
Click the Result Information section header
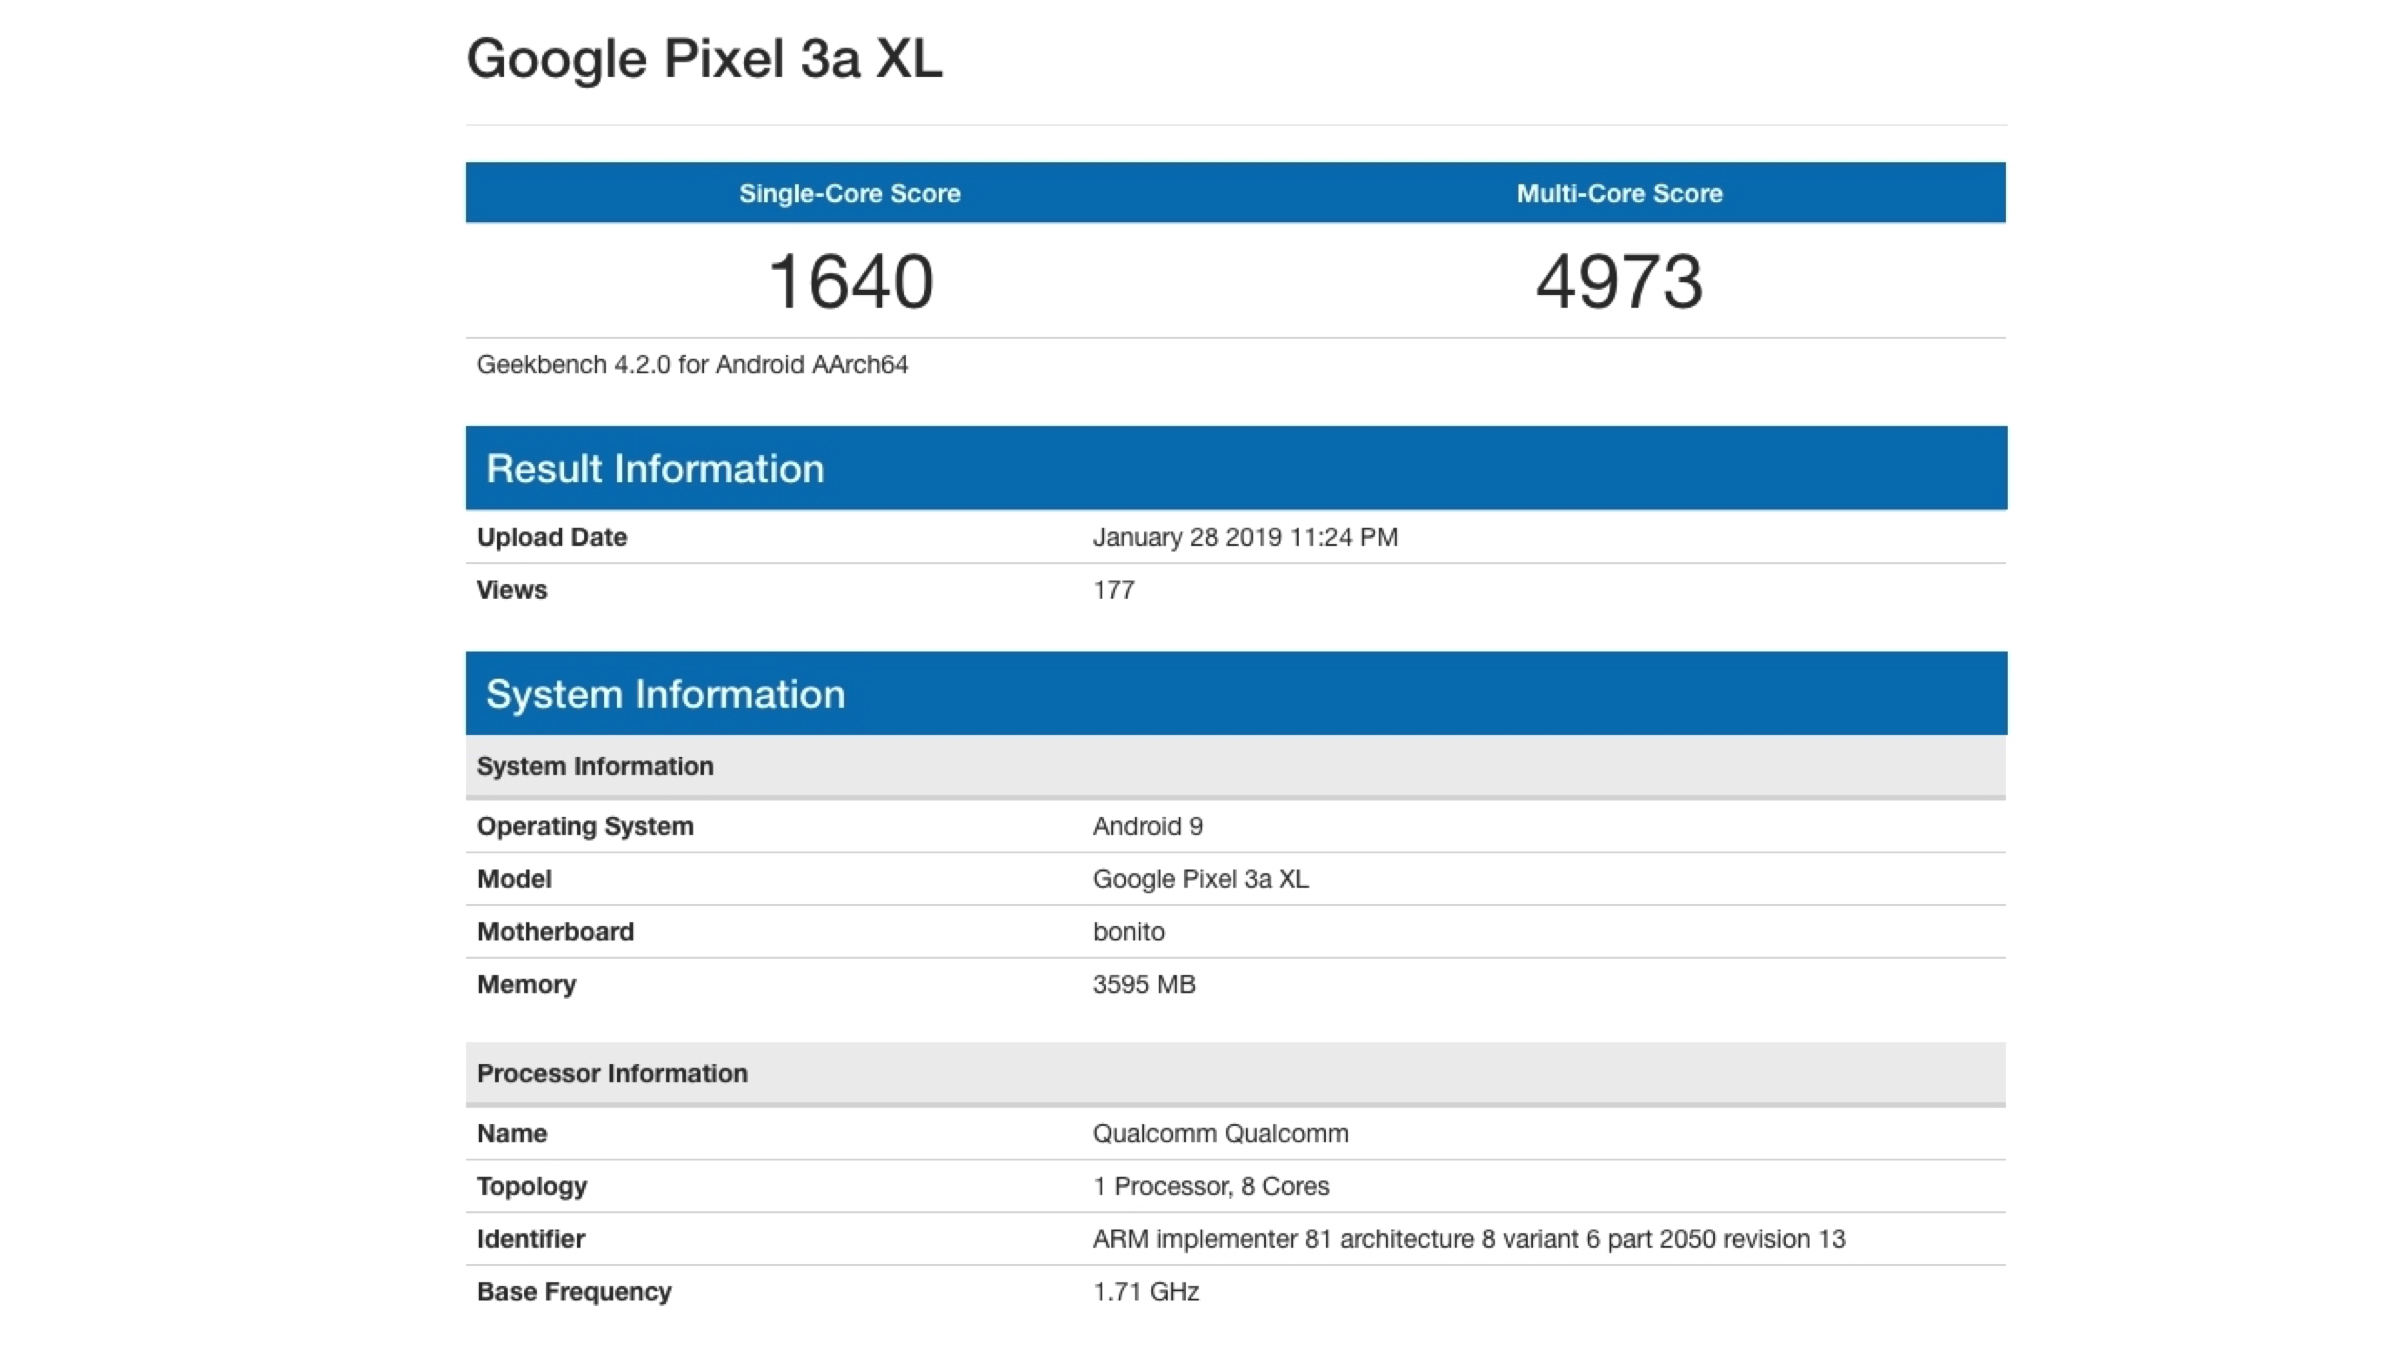coord(655,468)
